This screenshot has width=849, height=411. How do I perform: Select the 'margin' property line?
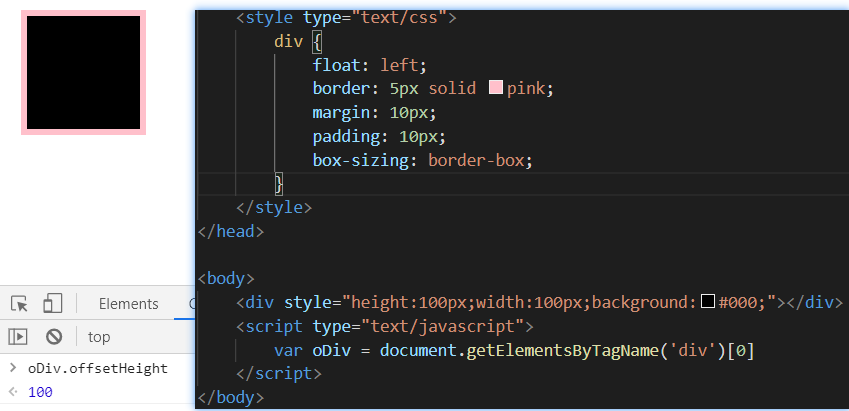pyautogui.click(x=374, y=113)
